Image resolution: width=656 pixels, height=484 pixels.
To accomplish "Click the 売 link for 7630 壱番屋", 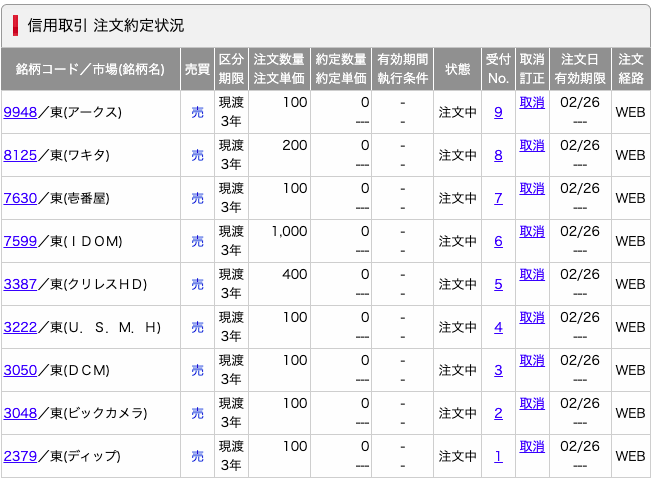I will point(197,199).
